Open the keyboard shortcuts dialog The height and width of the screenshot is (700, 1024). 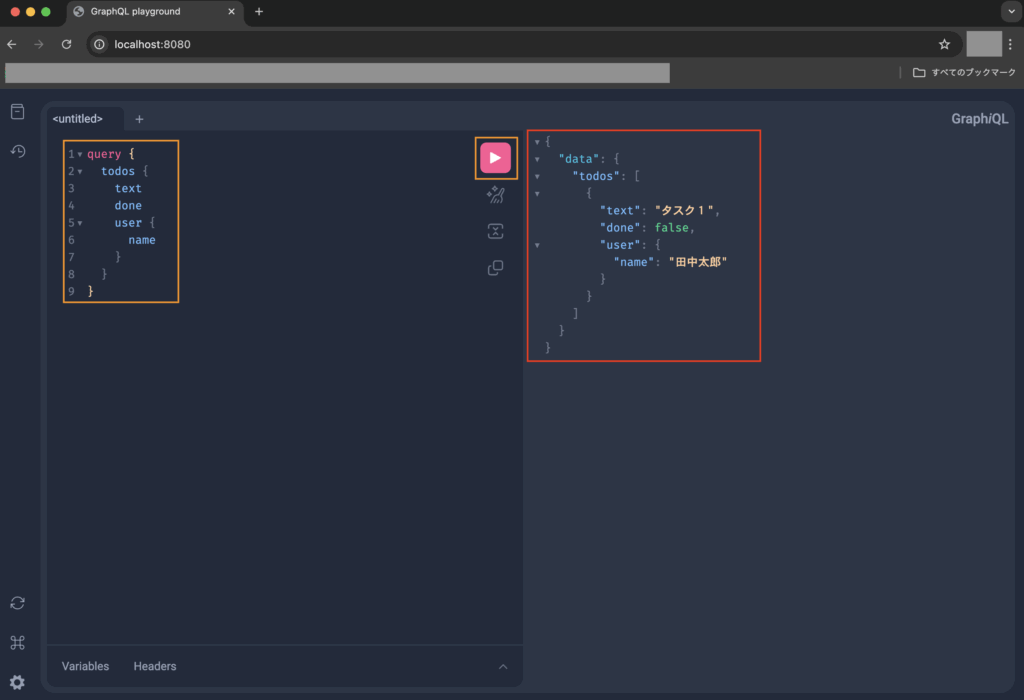click(x=17, y=642)
